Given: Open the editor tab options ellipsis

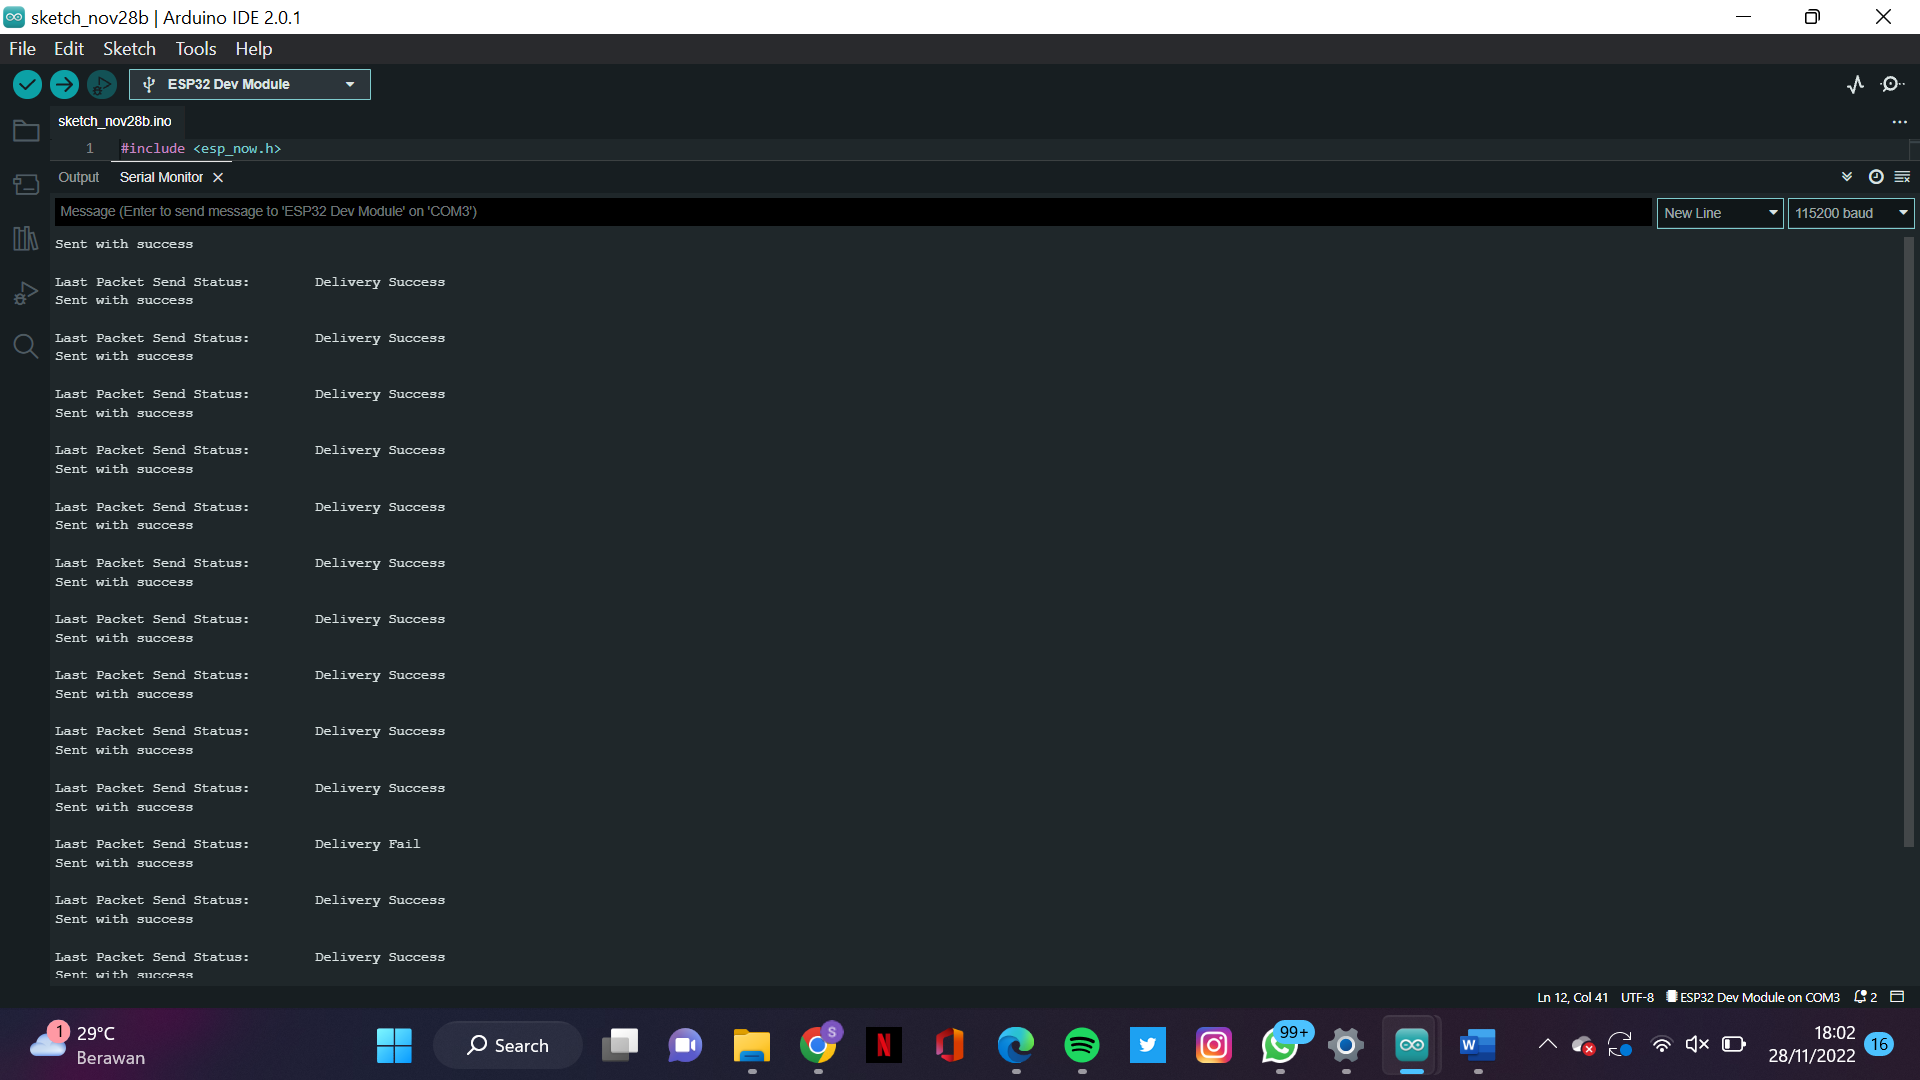Looking at the screenshot, I should click(x=1899, y=122).
